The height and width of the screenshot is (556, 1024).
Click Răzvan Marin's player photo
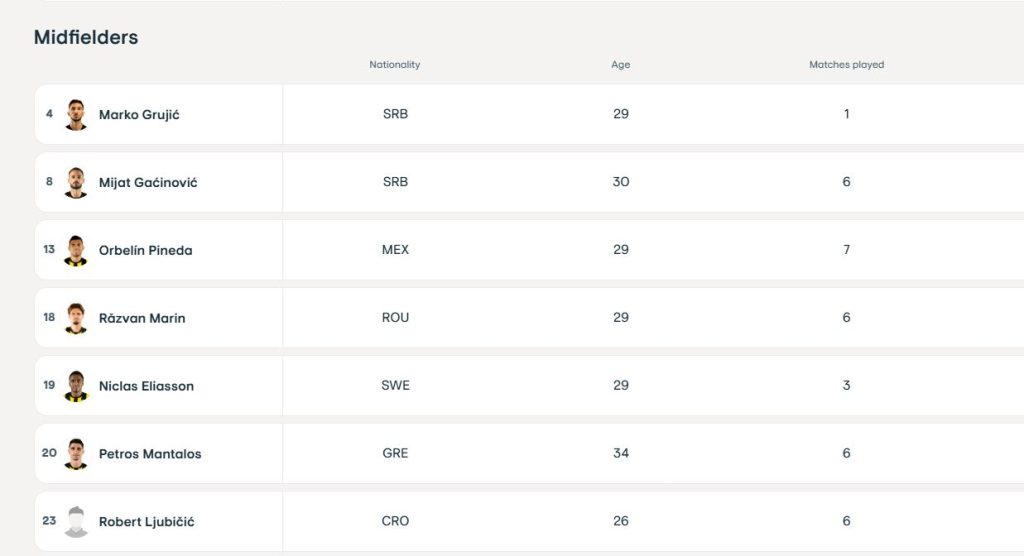pos(76,318)
